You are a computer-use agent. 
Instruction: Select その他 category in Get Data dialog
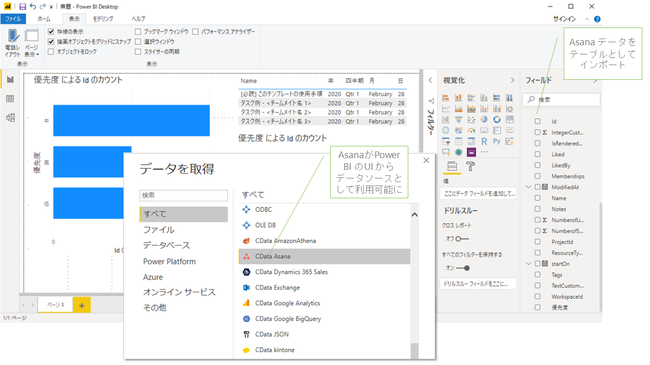pos(155,308)
